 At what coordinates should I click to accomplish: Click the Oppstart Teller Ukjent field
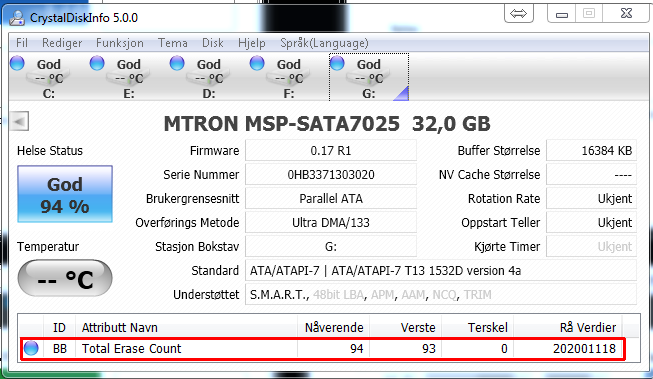click(x=591, y=223)
